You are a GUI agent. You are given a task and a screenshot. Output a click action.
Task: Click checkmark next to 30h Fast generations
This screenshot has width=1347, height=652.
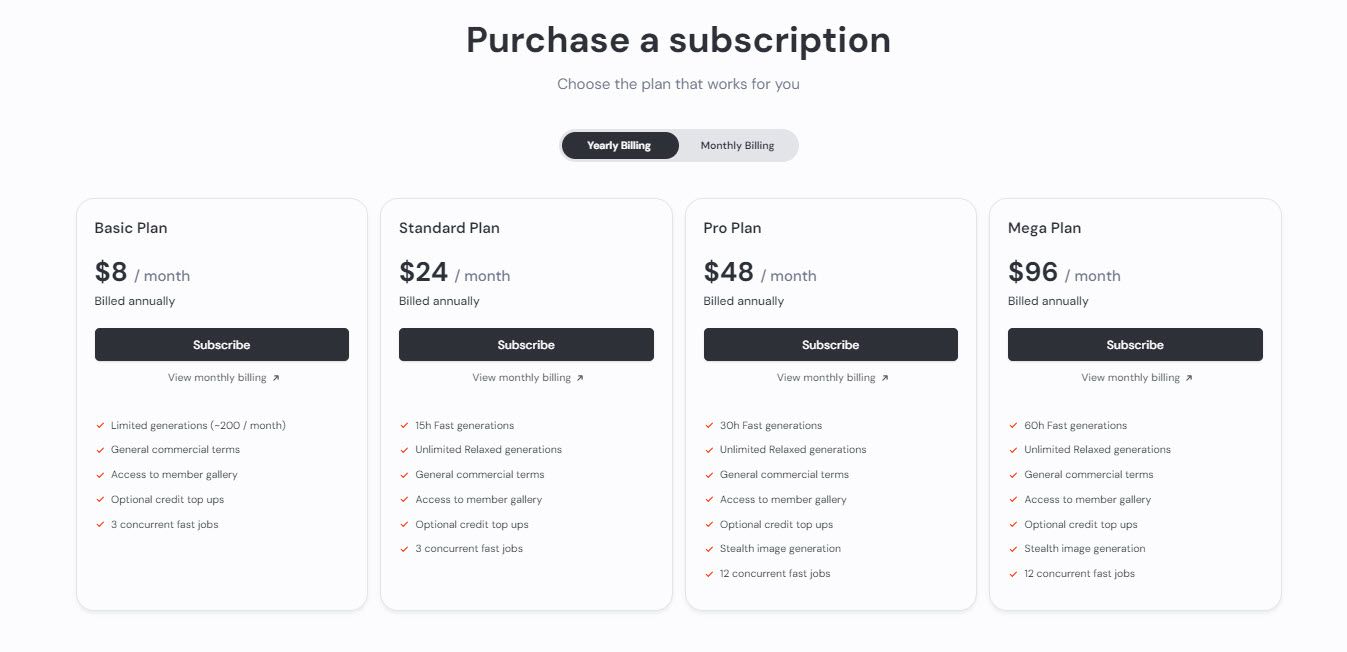point(709,426)
